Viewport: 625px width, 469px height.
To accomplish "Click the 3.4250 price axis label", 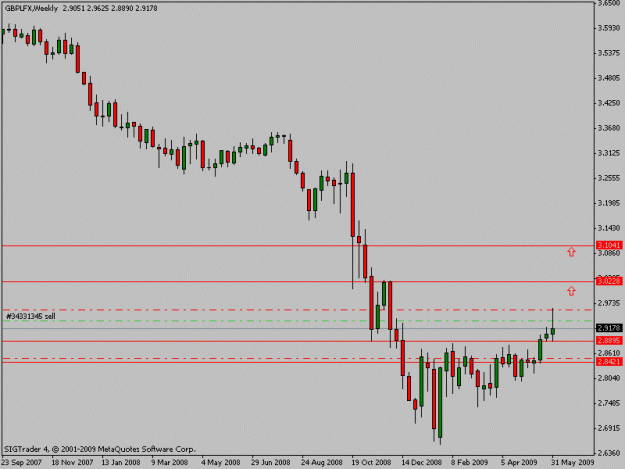I will [x=609, y=103].
